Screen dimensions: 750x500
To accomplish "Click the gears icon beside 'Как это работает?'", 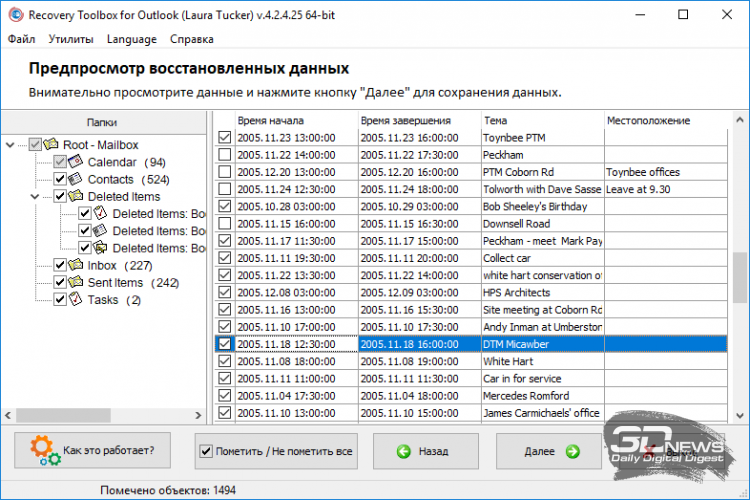I will [45, 450].
